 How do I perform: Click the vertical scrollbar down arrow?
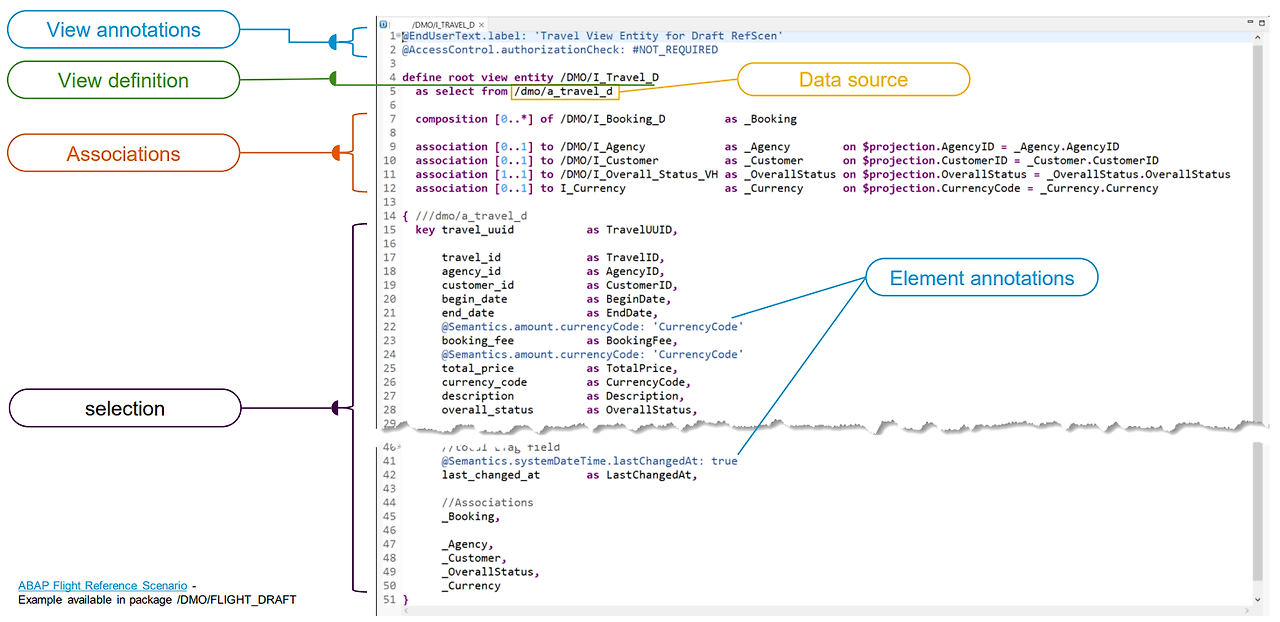pyautogui.click(x=1258, y=600)
